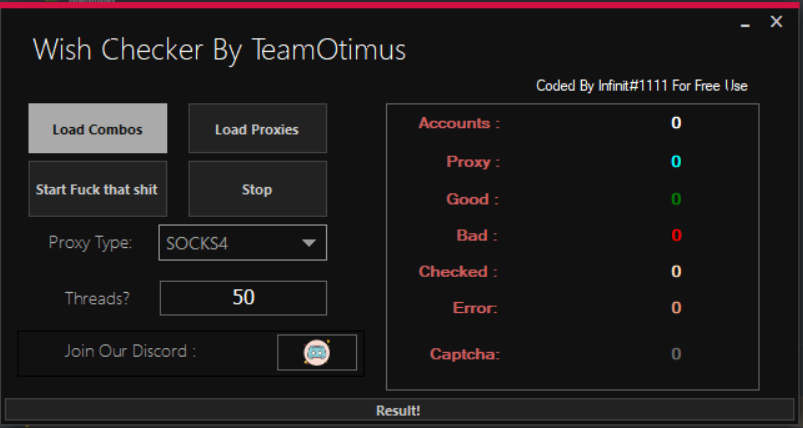
Task: Click the Proxy : label in stats panel
Action: pos(473,162)
